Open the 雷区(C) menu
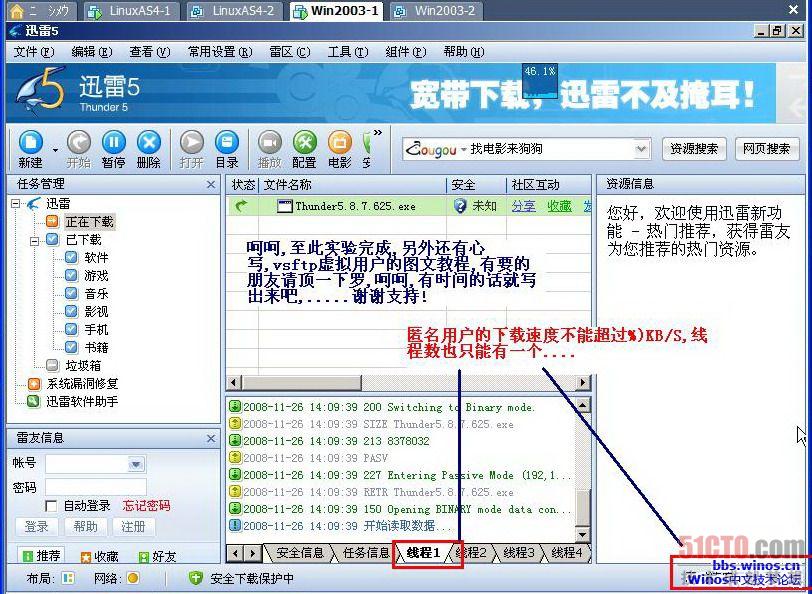The width and height of the screenshot is (812, 594). click(290, 52)
